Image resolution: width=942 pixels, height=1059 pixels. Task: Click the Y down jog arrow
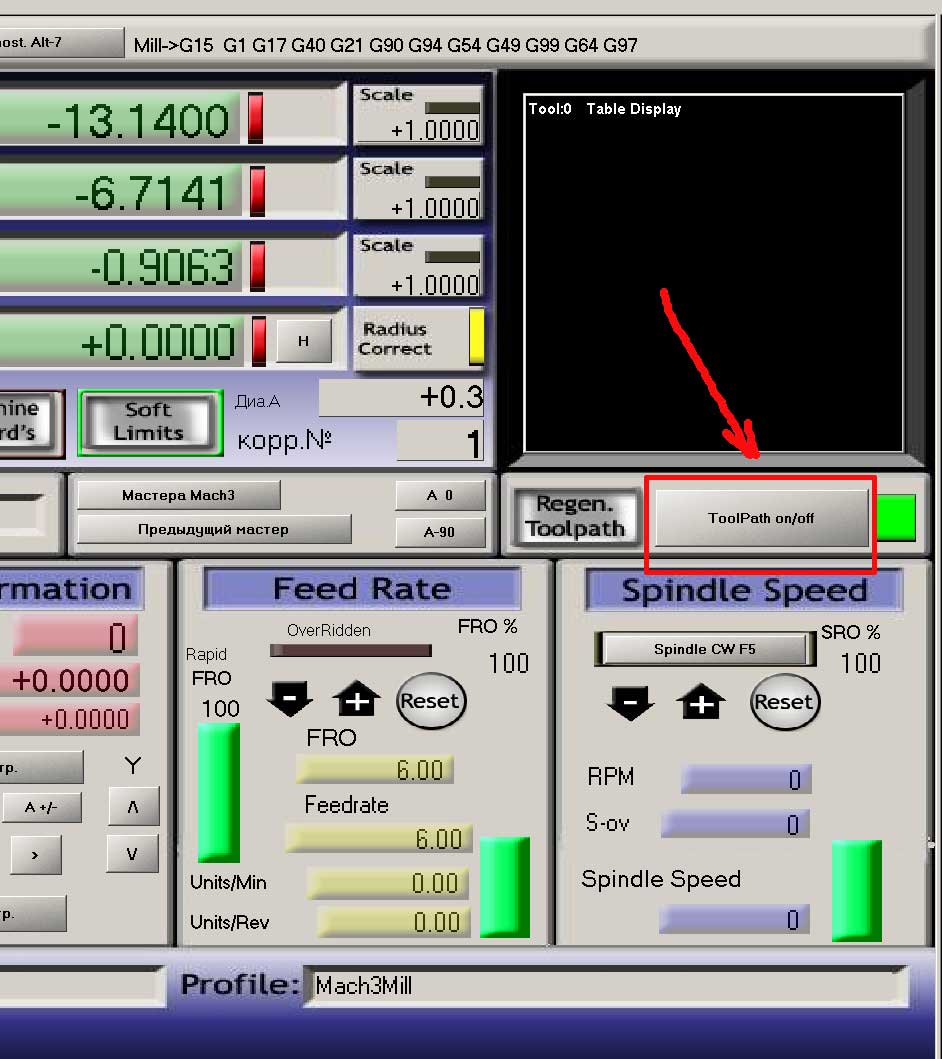coord(132,854)
